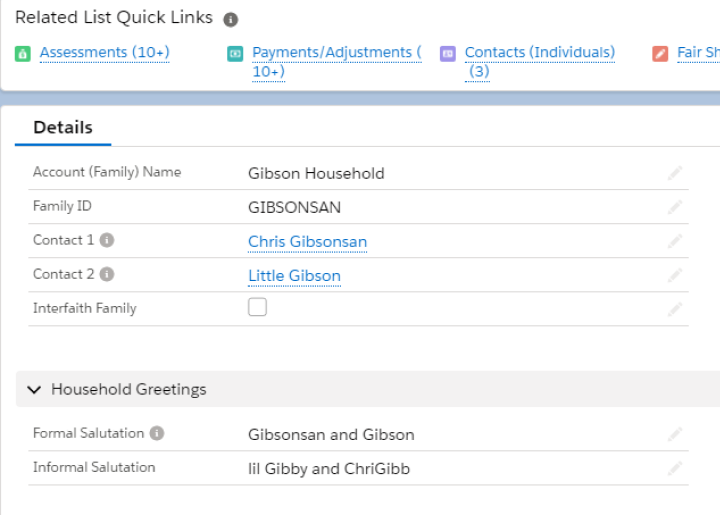Collapse the Household Greetings section
This screenshot has height=515, width=720.
(34, 390)
